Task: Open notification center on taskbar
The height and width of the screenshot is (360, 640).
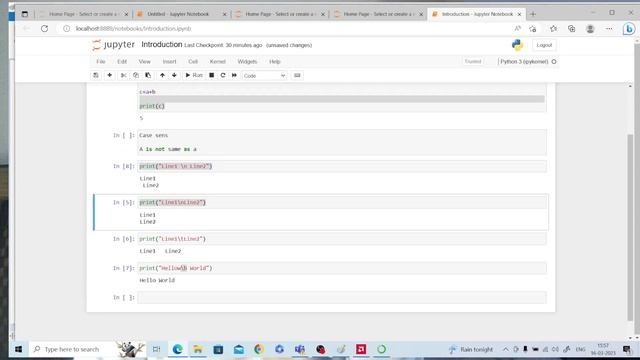Action: (x=627, y=349)
